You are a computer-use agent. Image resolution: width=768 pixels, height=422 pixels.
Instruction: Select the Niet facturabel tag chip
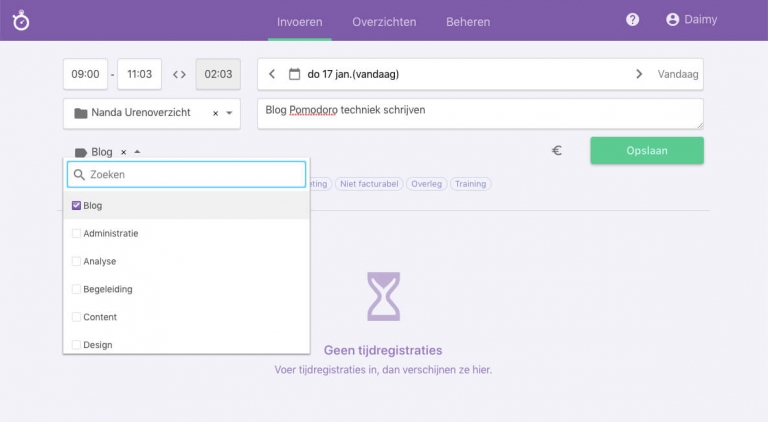click(369, 184)
